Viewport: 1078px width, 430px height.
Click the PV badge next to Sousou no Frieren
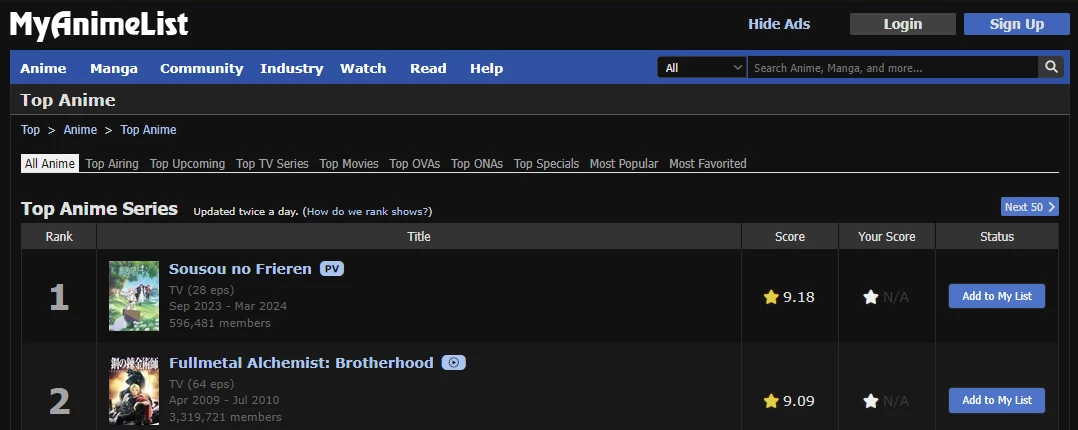tap(332, 269)
